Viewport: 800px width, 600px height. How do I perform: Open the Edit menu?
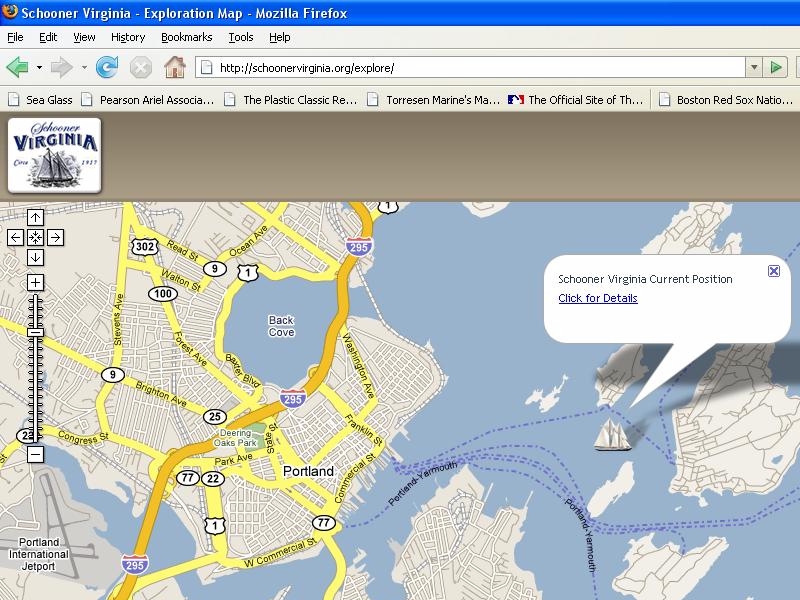48,37
